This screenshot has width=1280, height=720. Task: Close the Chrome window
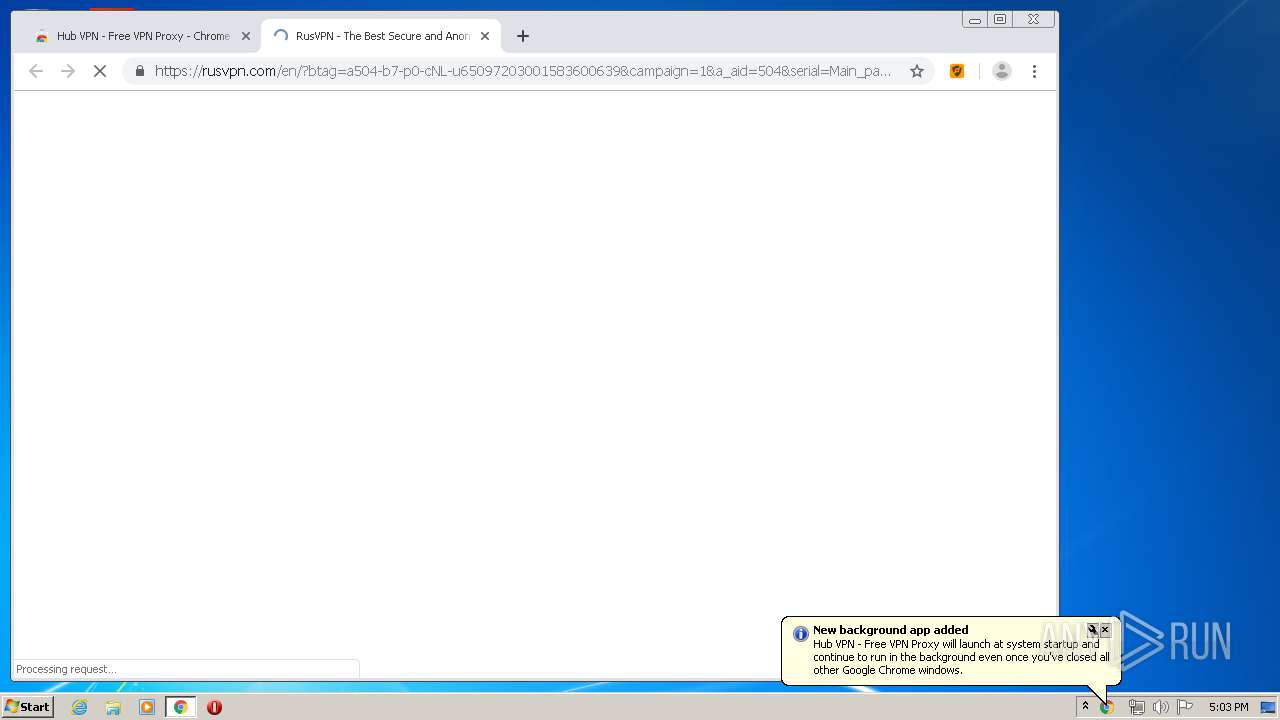point(1033,19)
